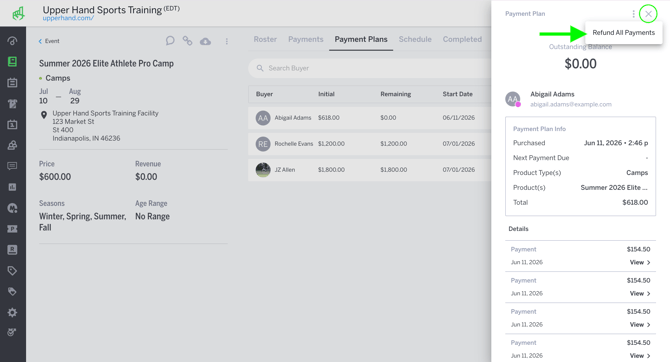The image size is (670, 362).
Task: Sort by the Start Date column header
Action: pyautogui.click(x=458, y=94)
